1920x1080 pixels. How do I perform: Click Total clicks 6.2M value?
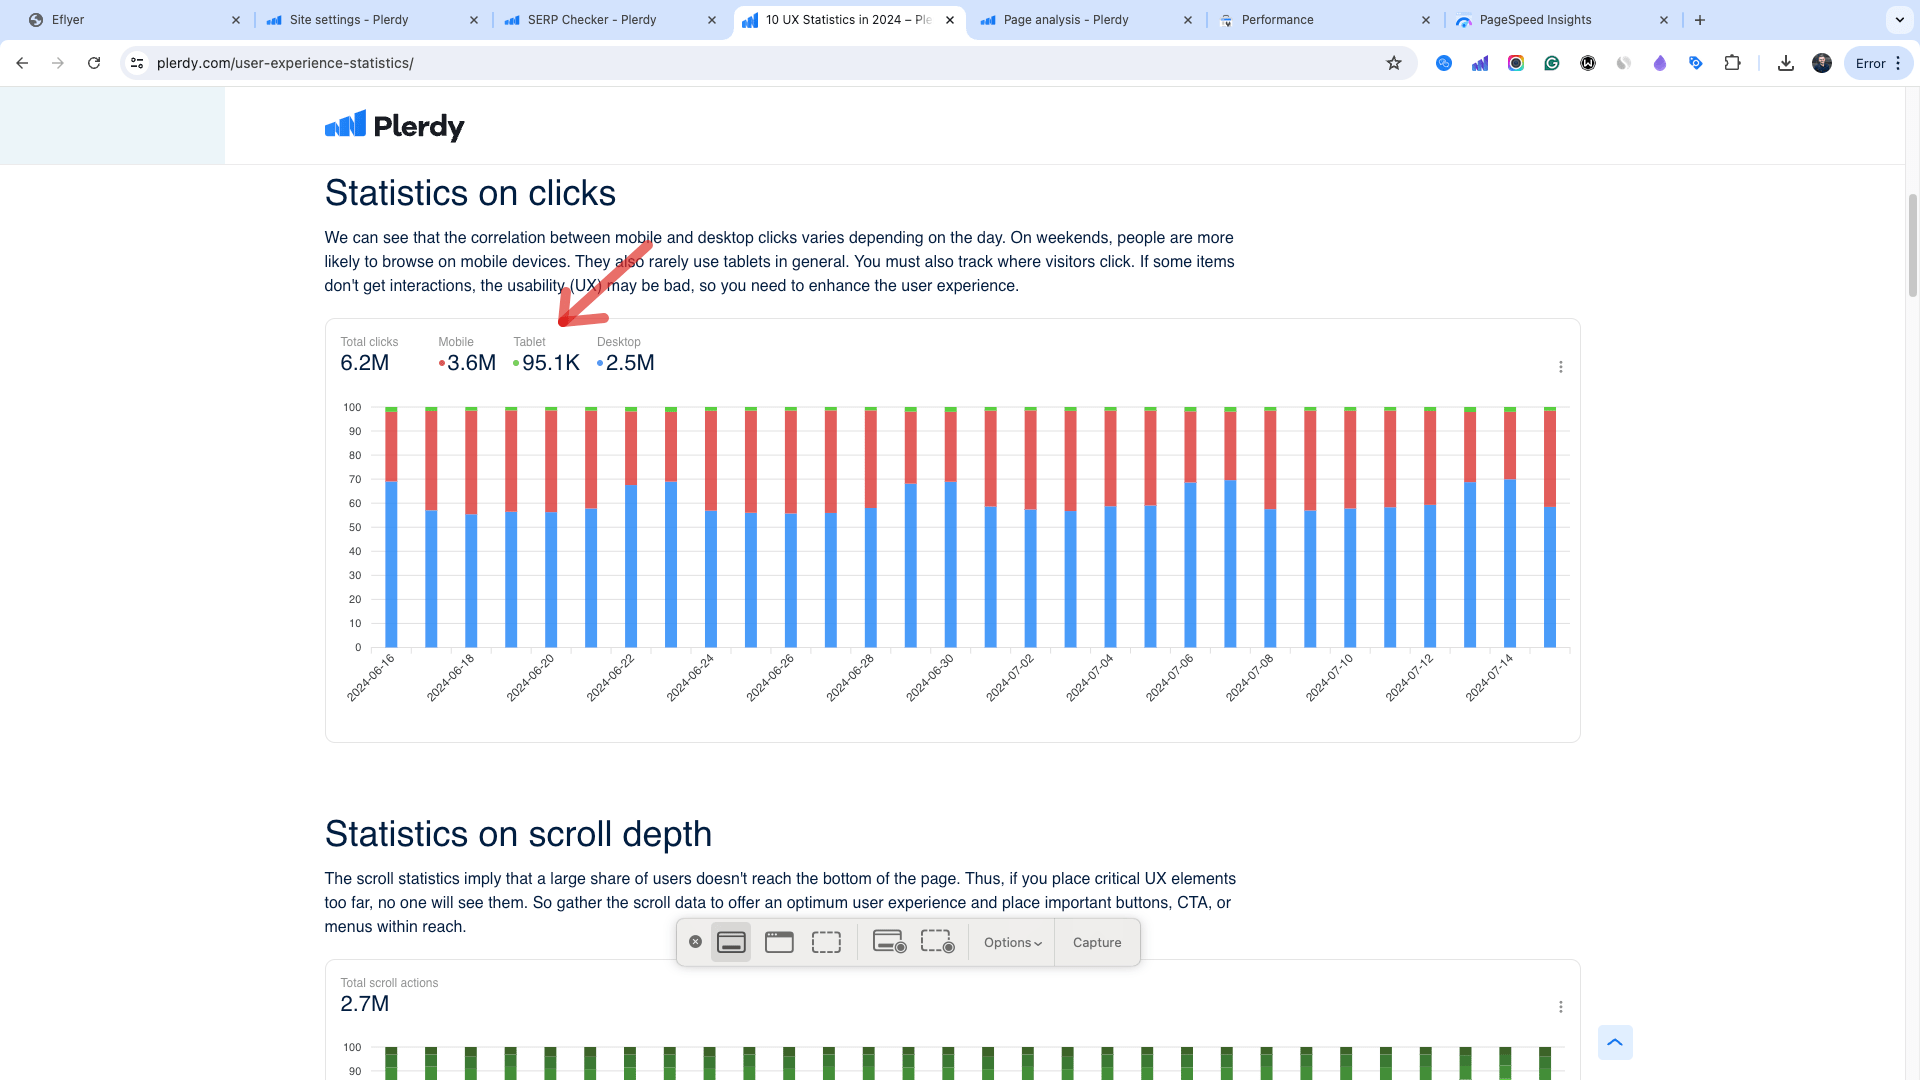tap(364, 363)
